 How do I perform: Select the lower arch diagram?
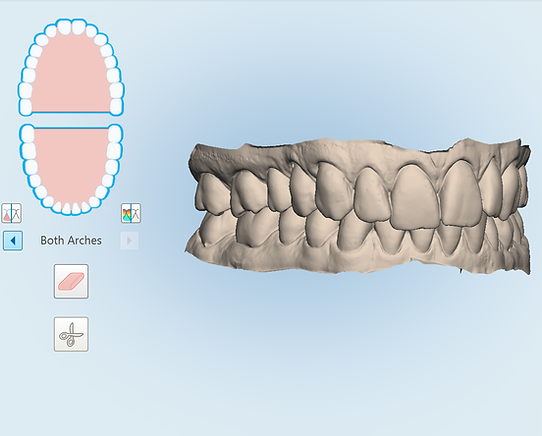[x=71, y=169]
